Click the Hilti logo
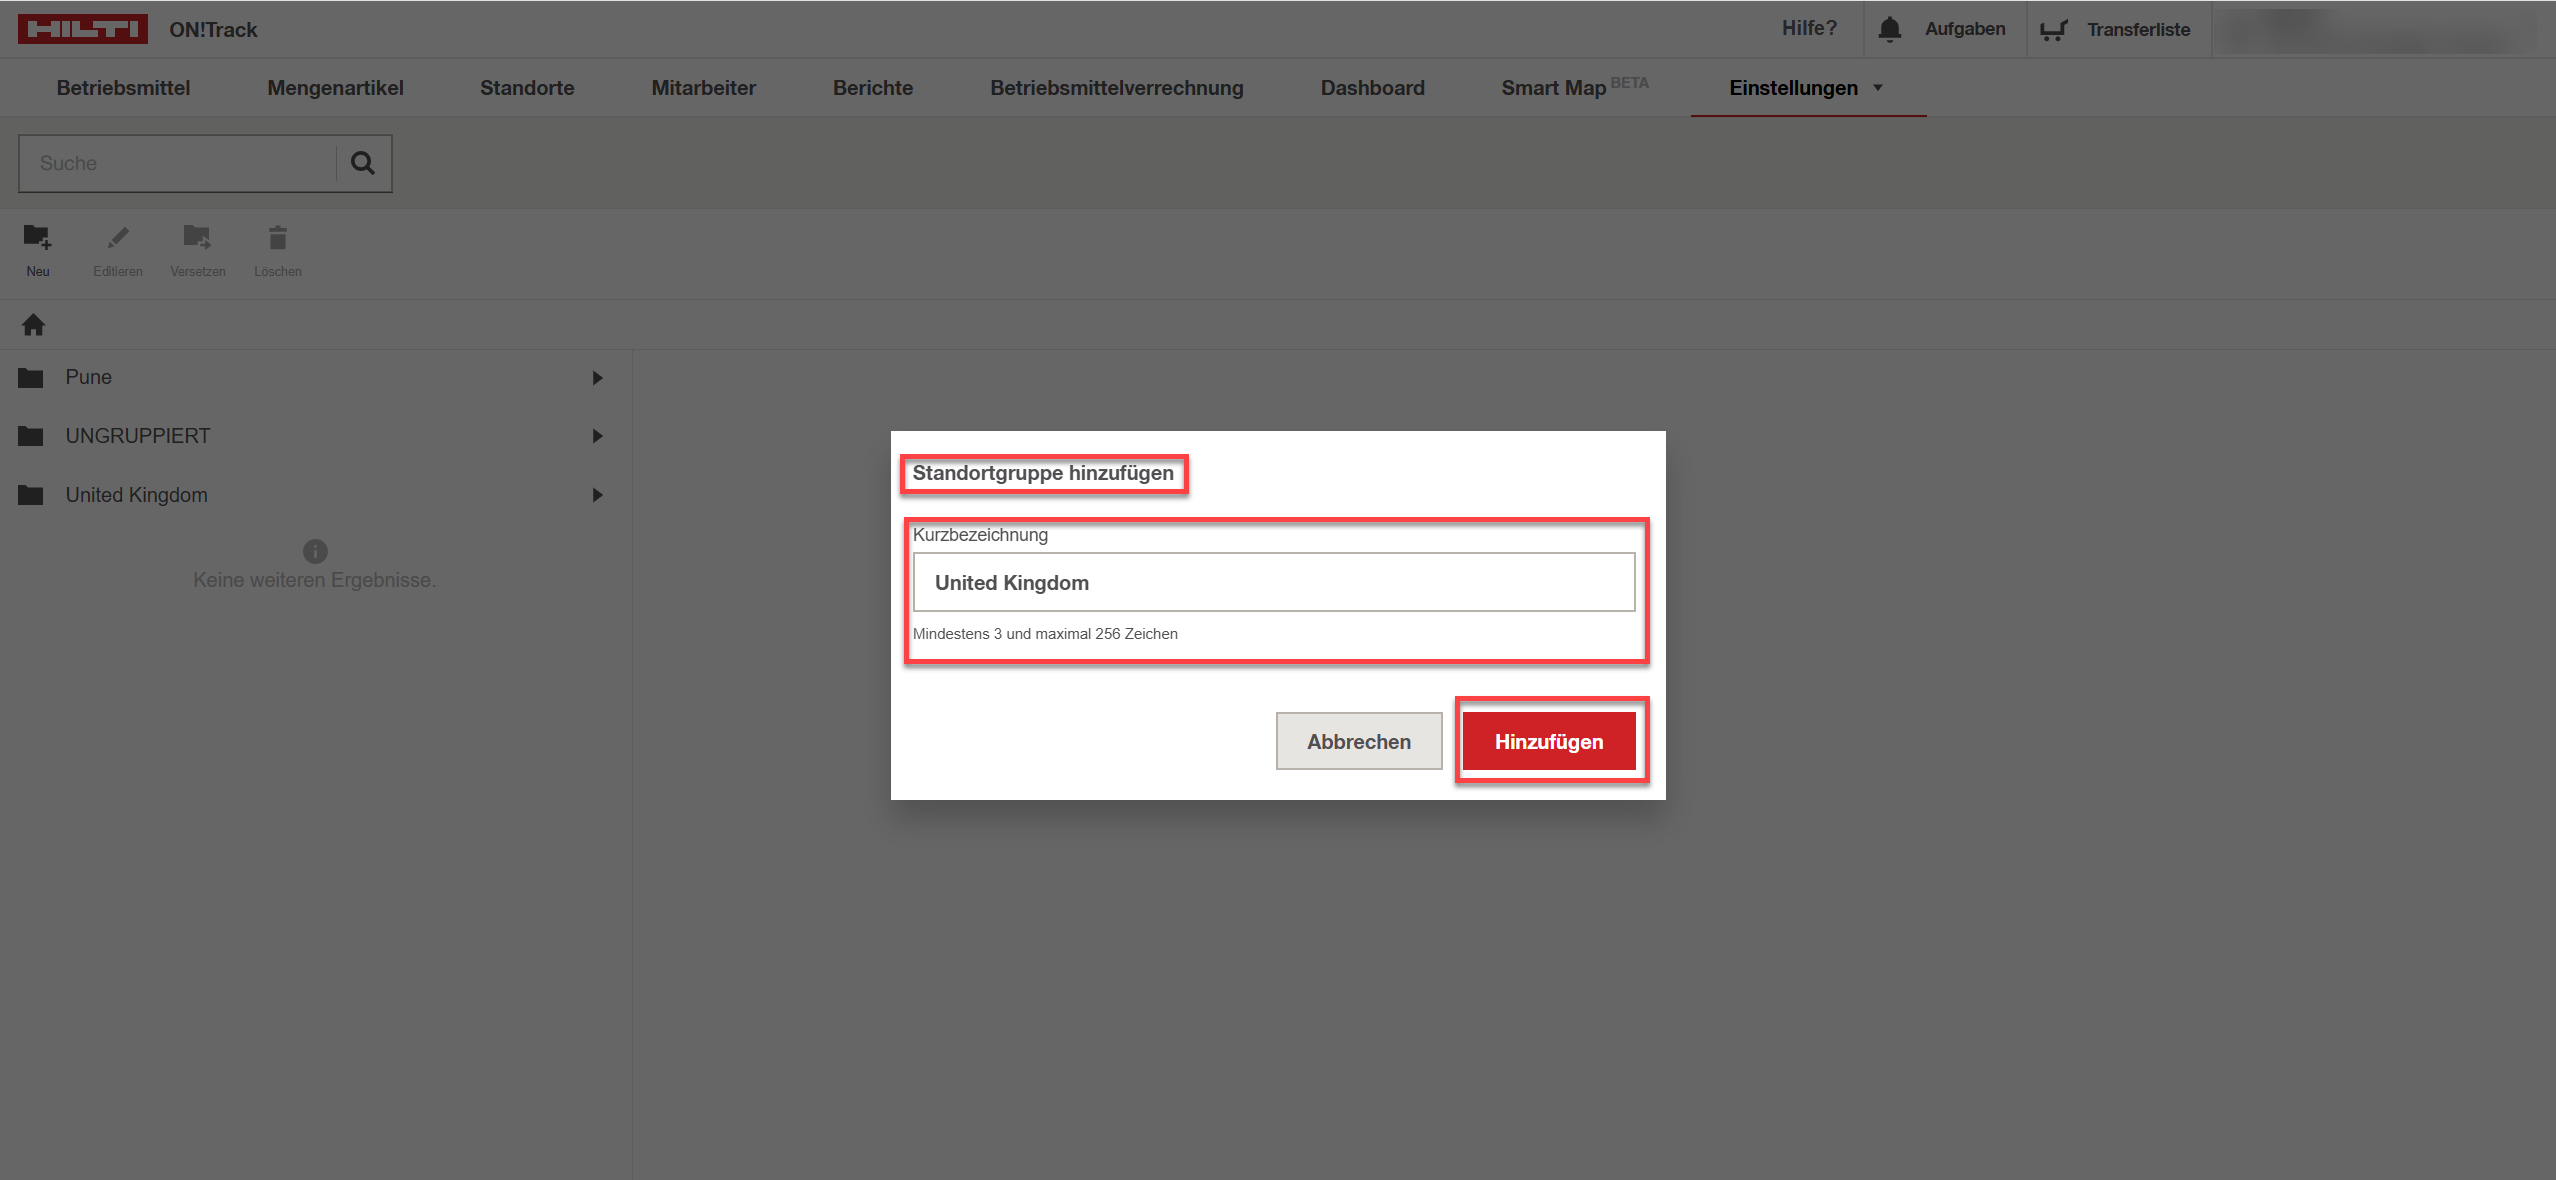 [x=83, y=29]
